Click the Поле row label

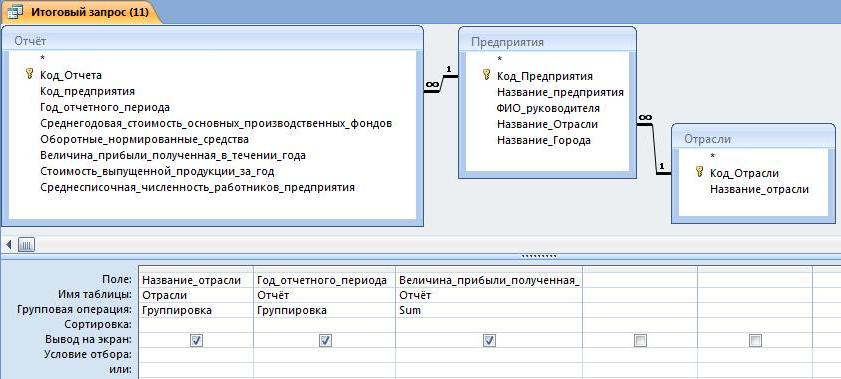tap(116, 279)
